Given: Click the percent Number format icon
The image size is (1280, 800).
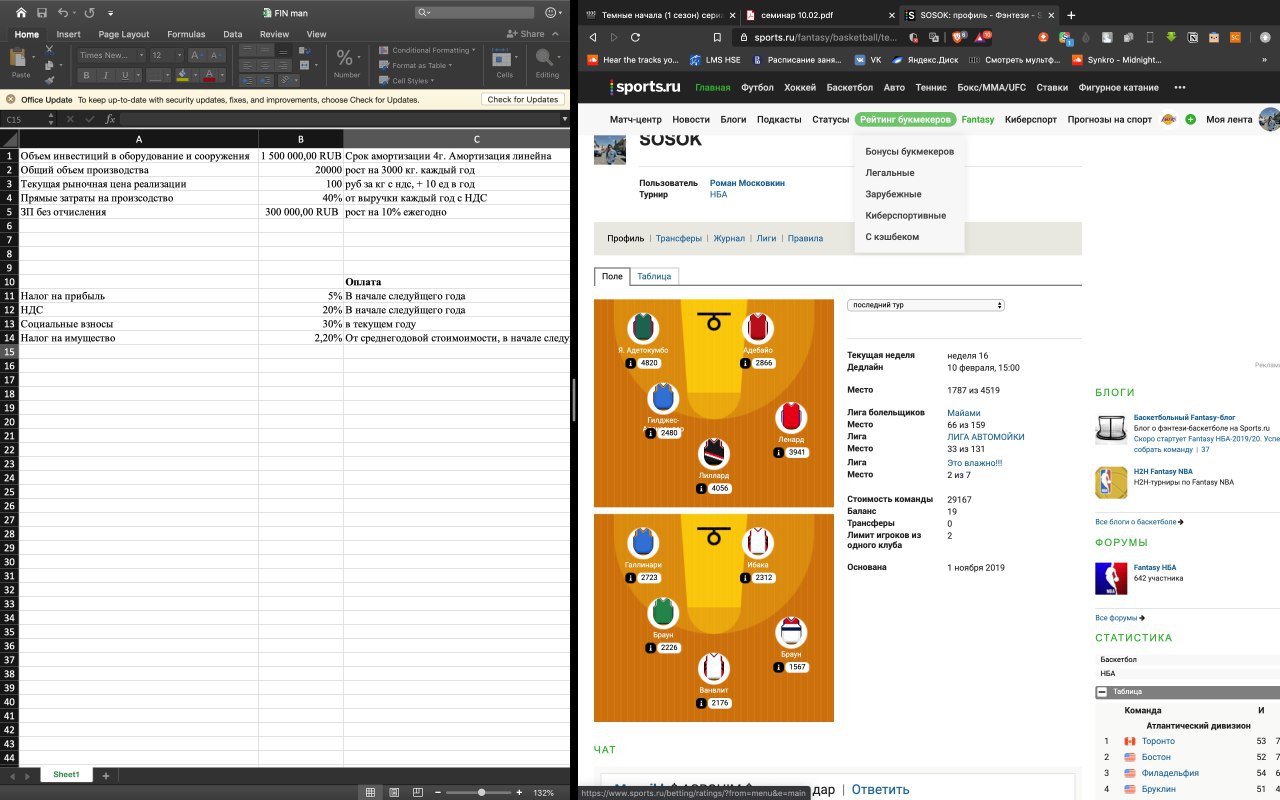Looking at the screenshot, I should (345, 58).
